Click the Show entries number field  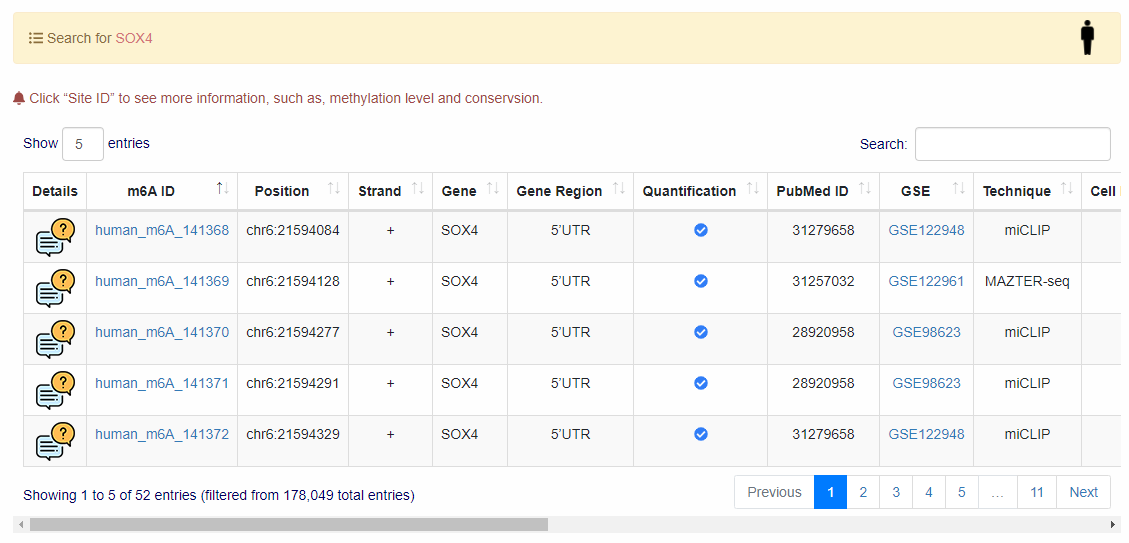pyautogui.click(x=83, y=144)
